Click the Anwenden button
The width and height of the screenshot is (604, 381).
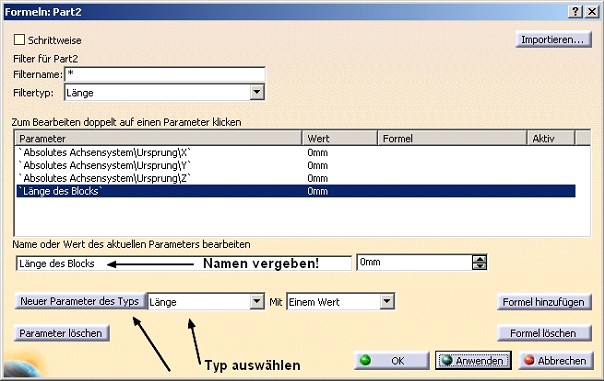[x=473, y=361]
